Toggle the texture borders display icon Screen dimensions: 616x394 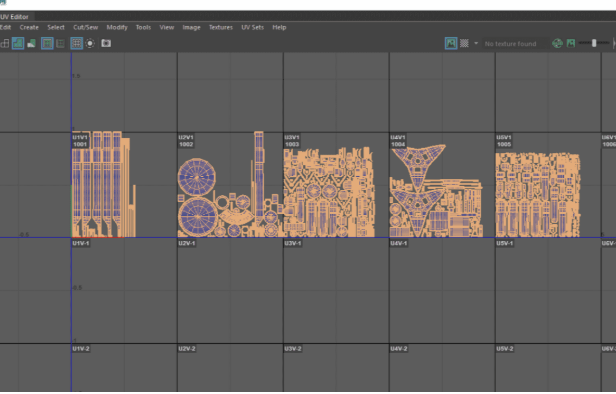click(47, 43)
